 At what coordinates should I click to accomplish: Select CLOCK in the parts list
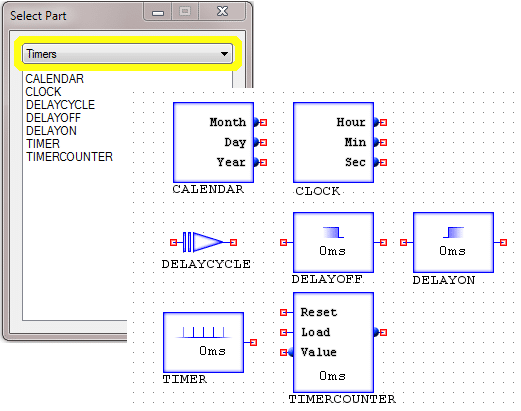click(x=43, y=92)
